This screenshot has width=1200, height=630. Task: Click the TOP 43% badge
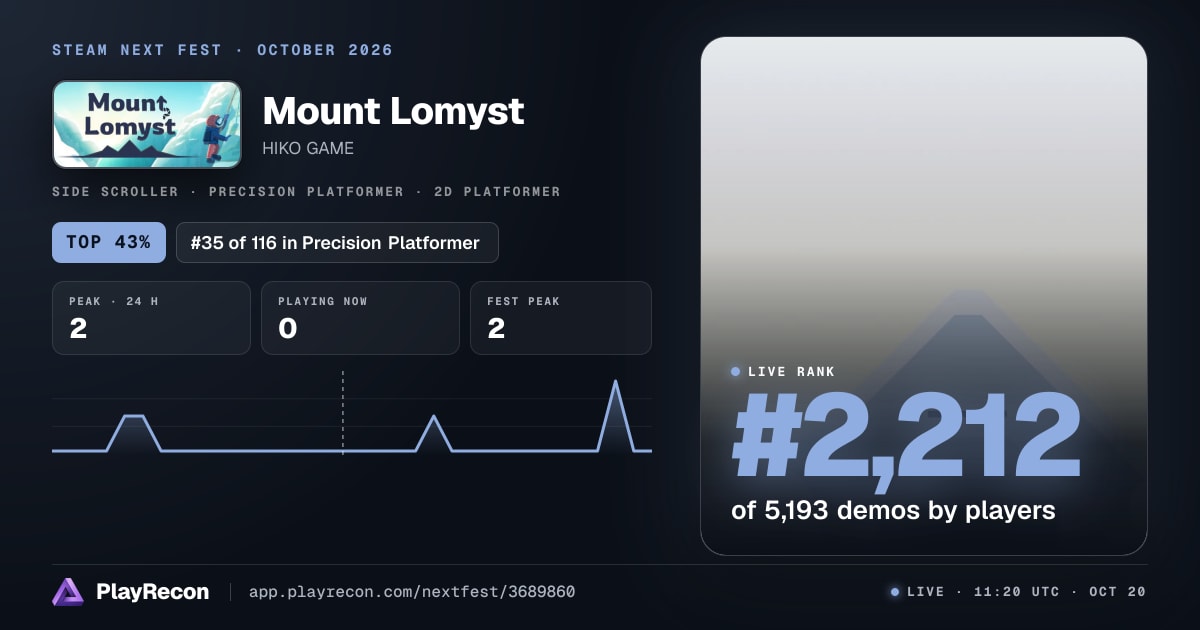(x=109, y=243)
